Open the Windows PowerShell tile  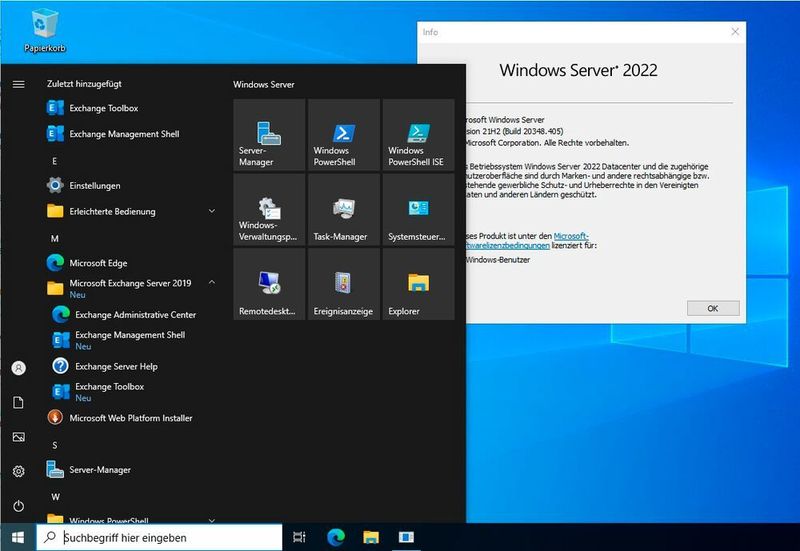click(344, 135)
